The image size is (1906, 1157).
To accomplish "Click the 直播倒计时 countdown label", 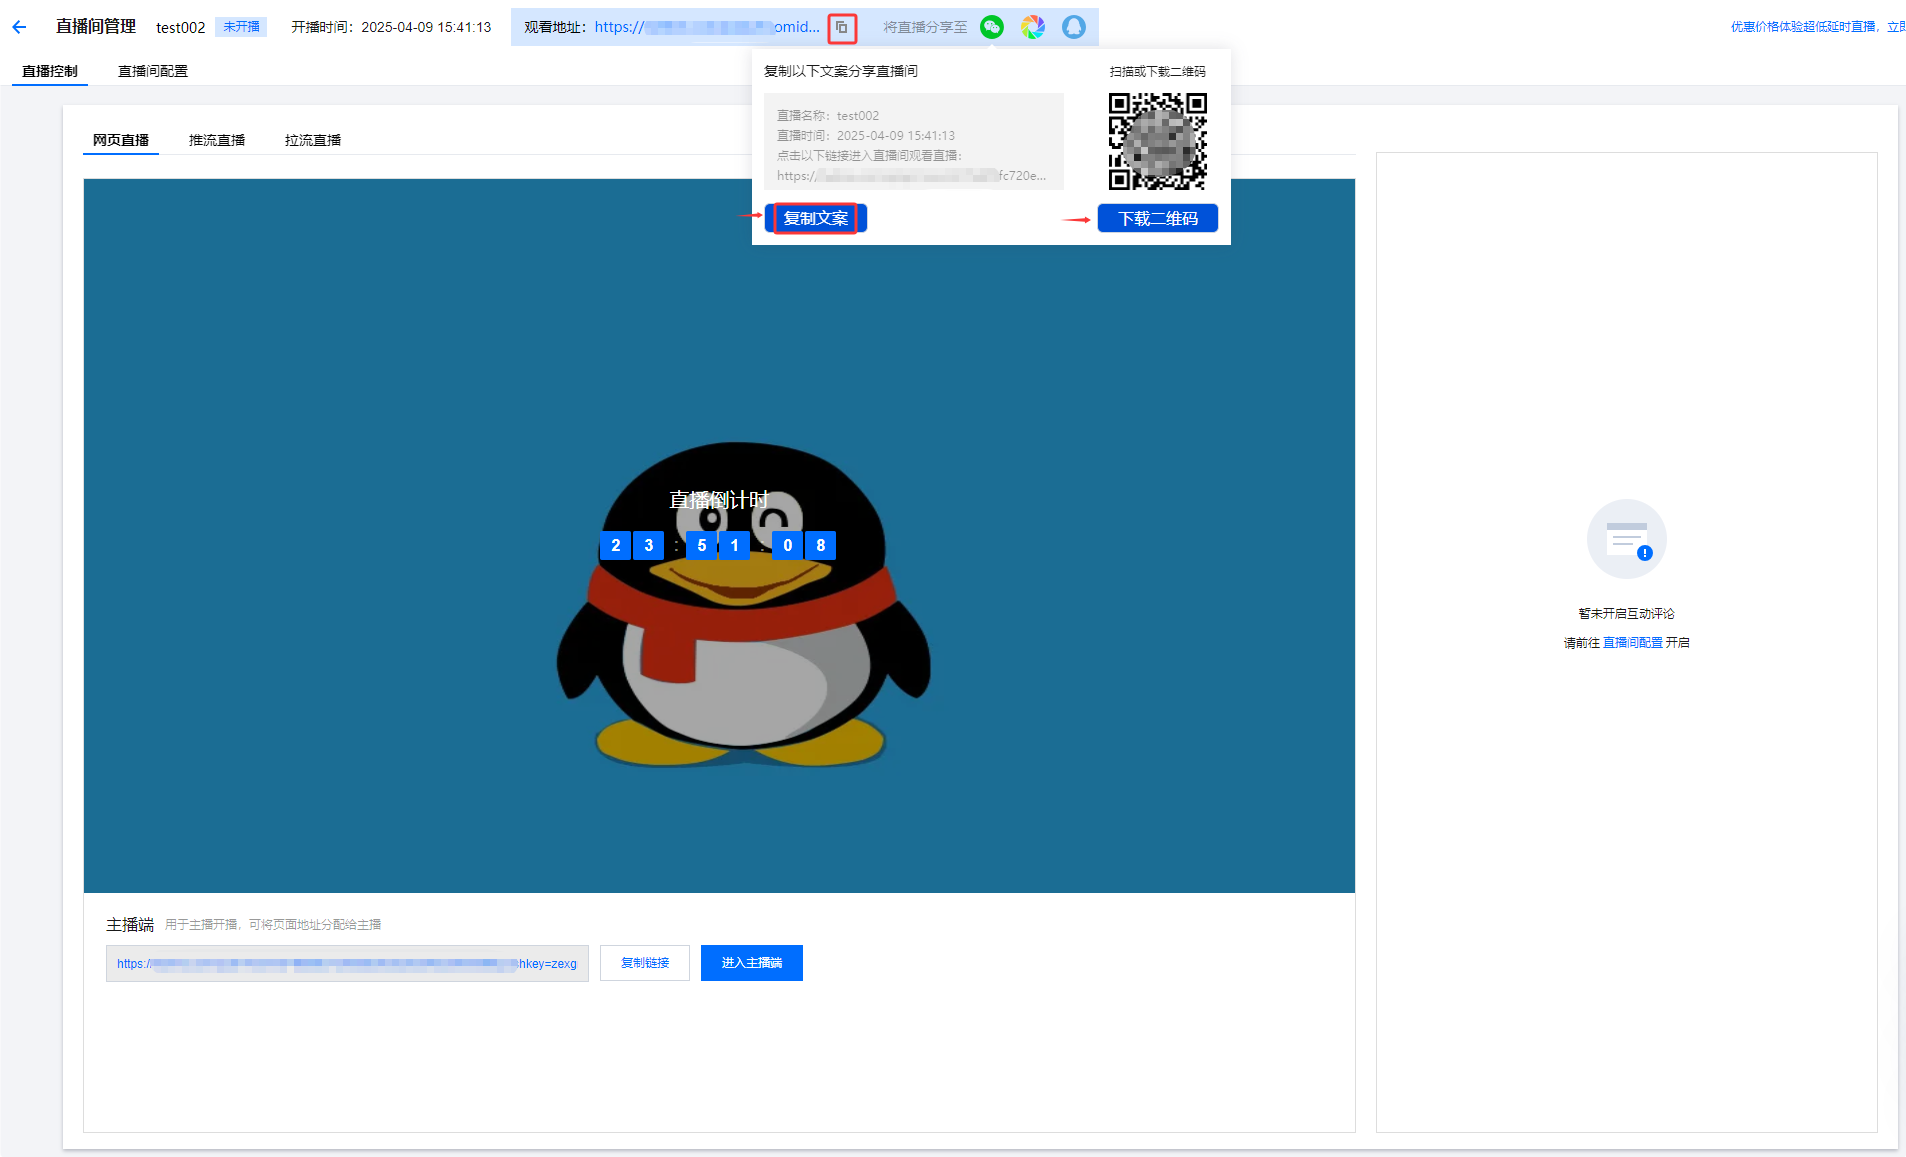I will (719, 500).
